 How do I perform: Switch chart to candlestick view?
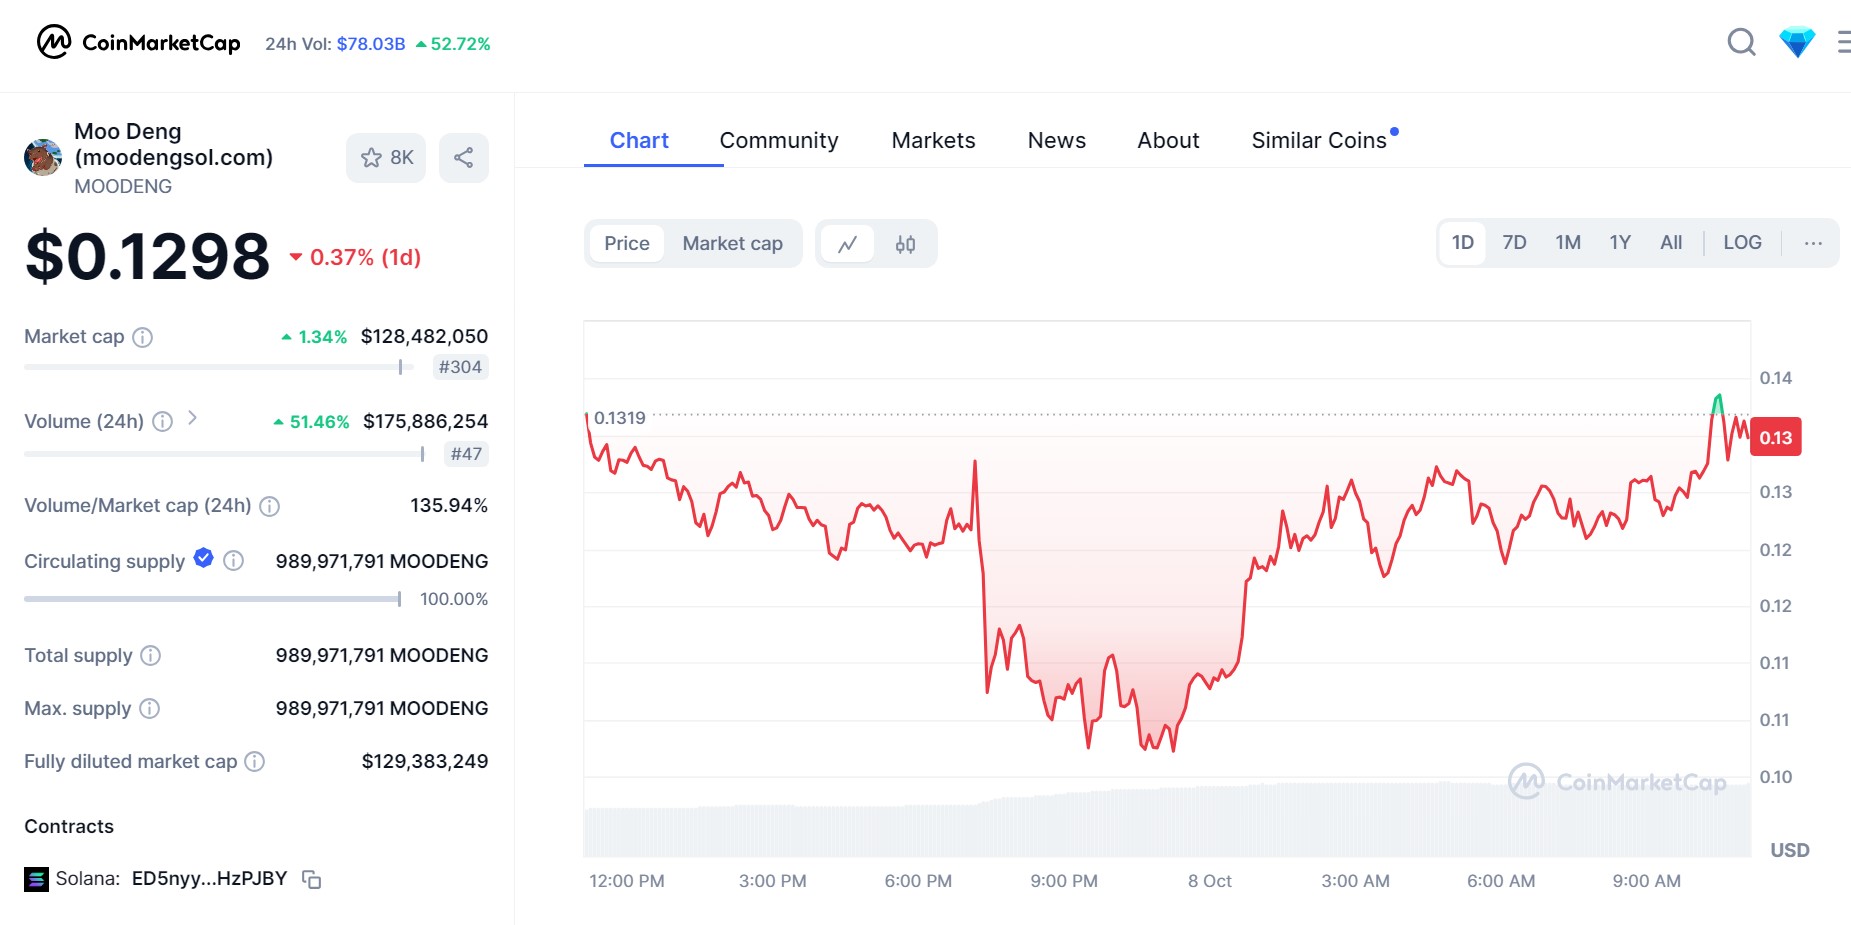click(905, 244)
